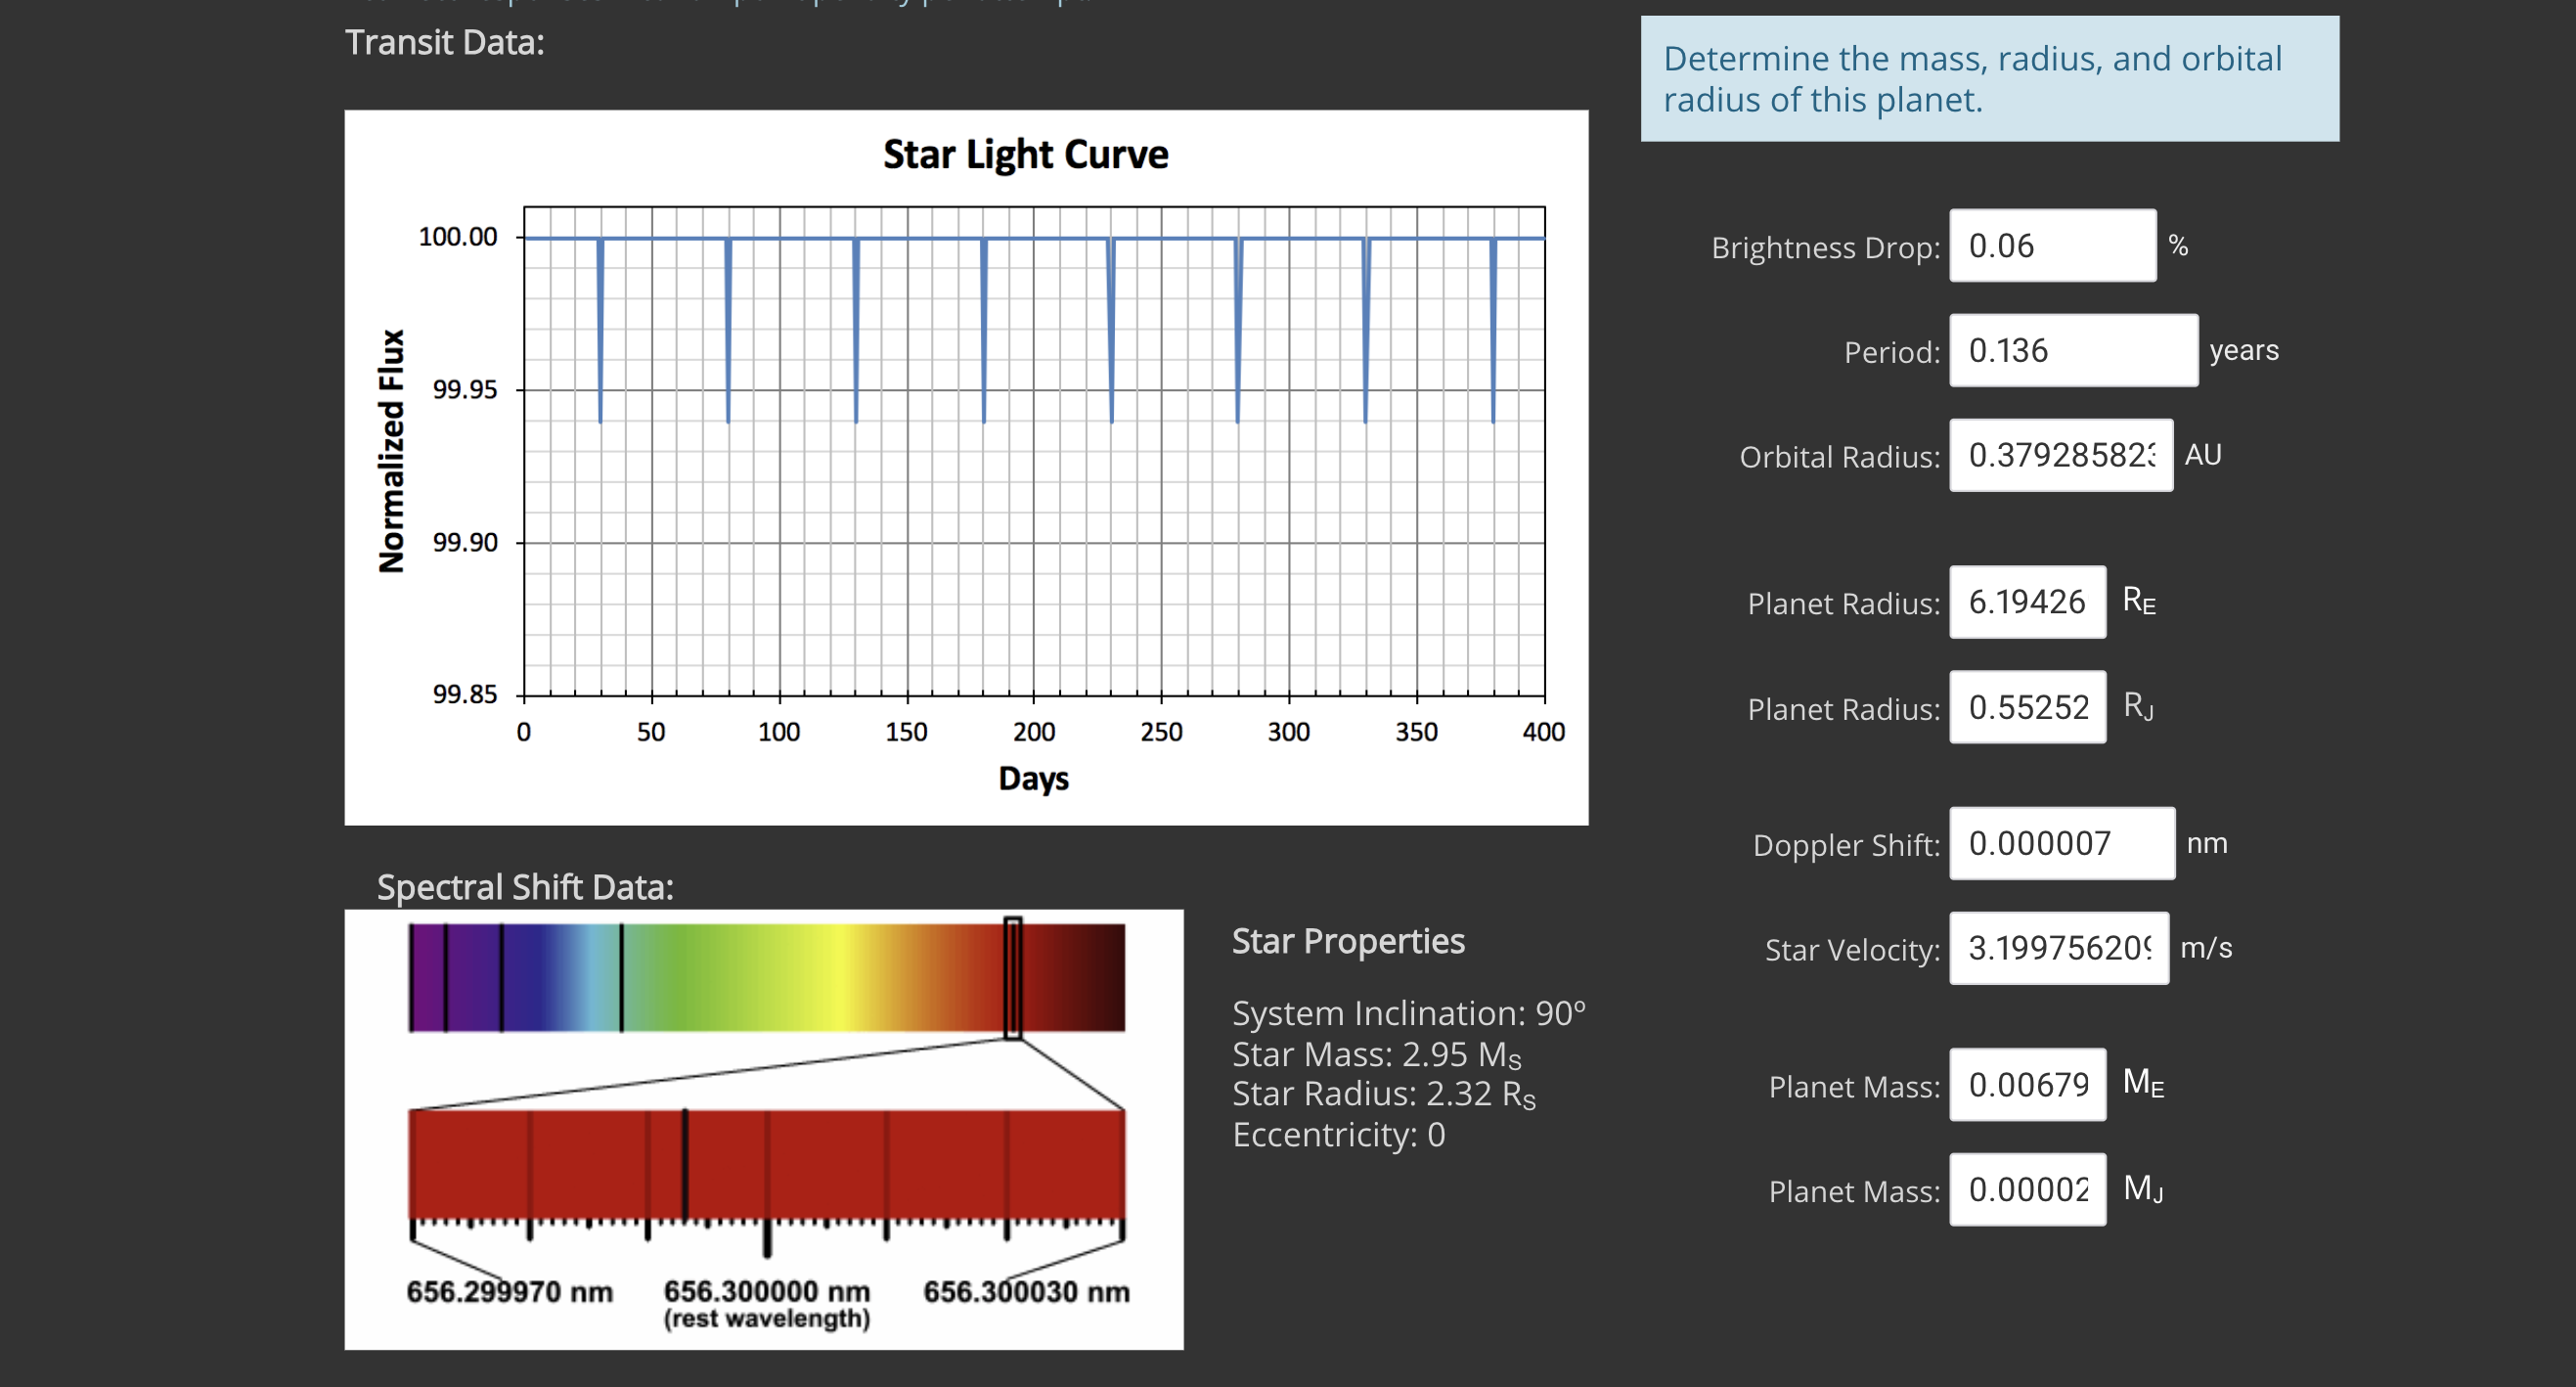Select the Orbital Radius AU field
Image resolution: width=2576 pixels, height=1387 pixels.
(x=2060, y=456)
